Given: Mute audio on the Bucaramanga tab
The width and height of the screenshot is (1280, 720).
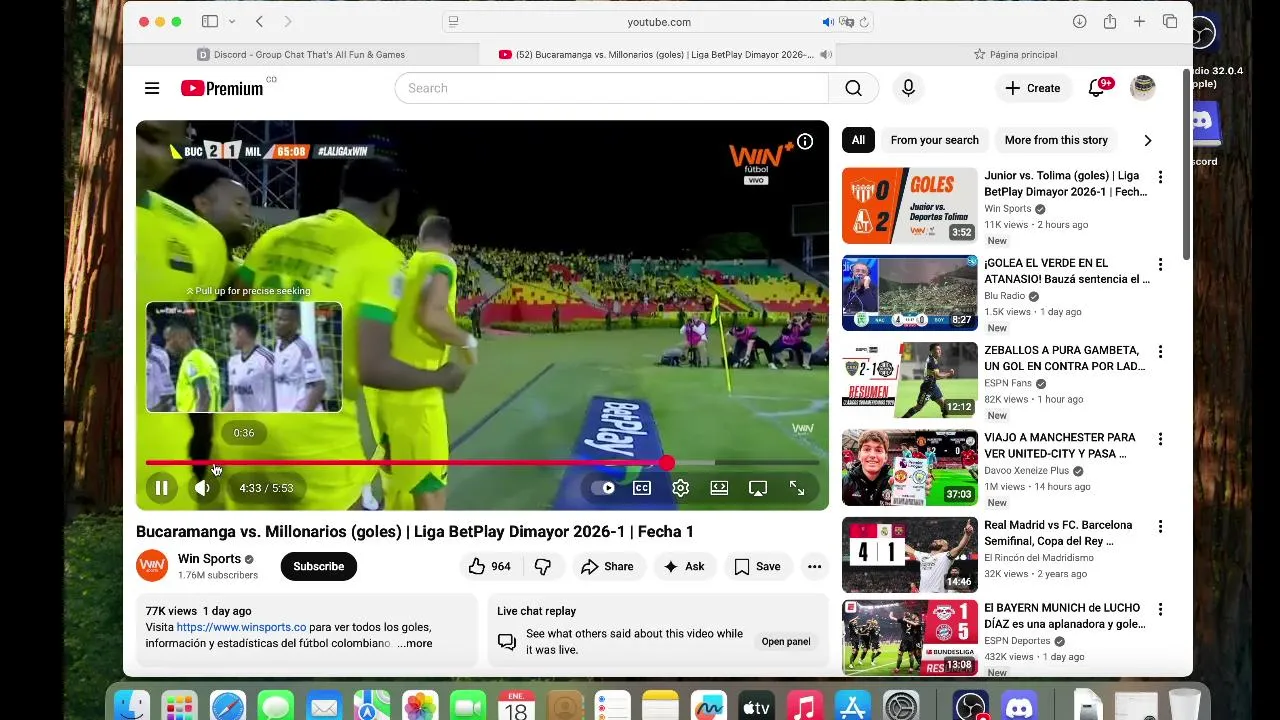Looking at the screenshot, I should 825,54.
